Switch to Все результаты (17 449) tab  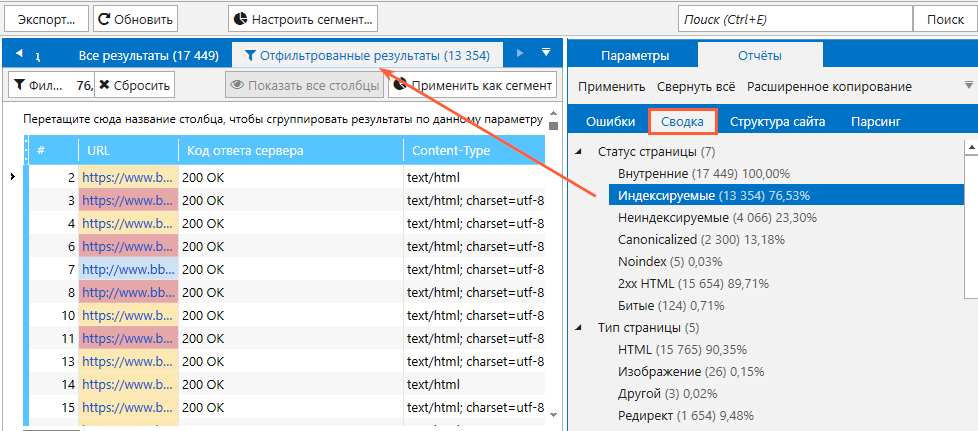(148, 56)
